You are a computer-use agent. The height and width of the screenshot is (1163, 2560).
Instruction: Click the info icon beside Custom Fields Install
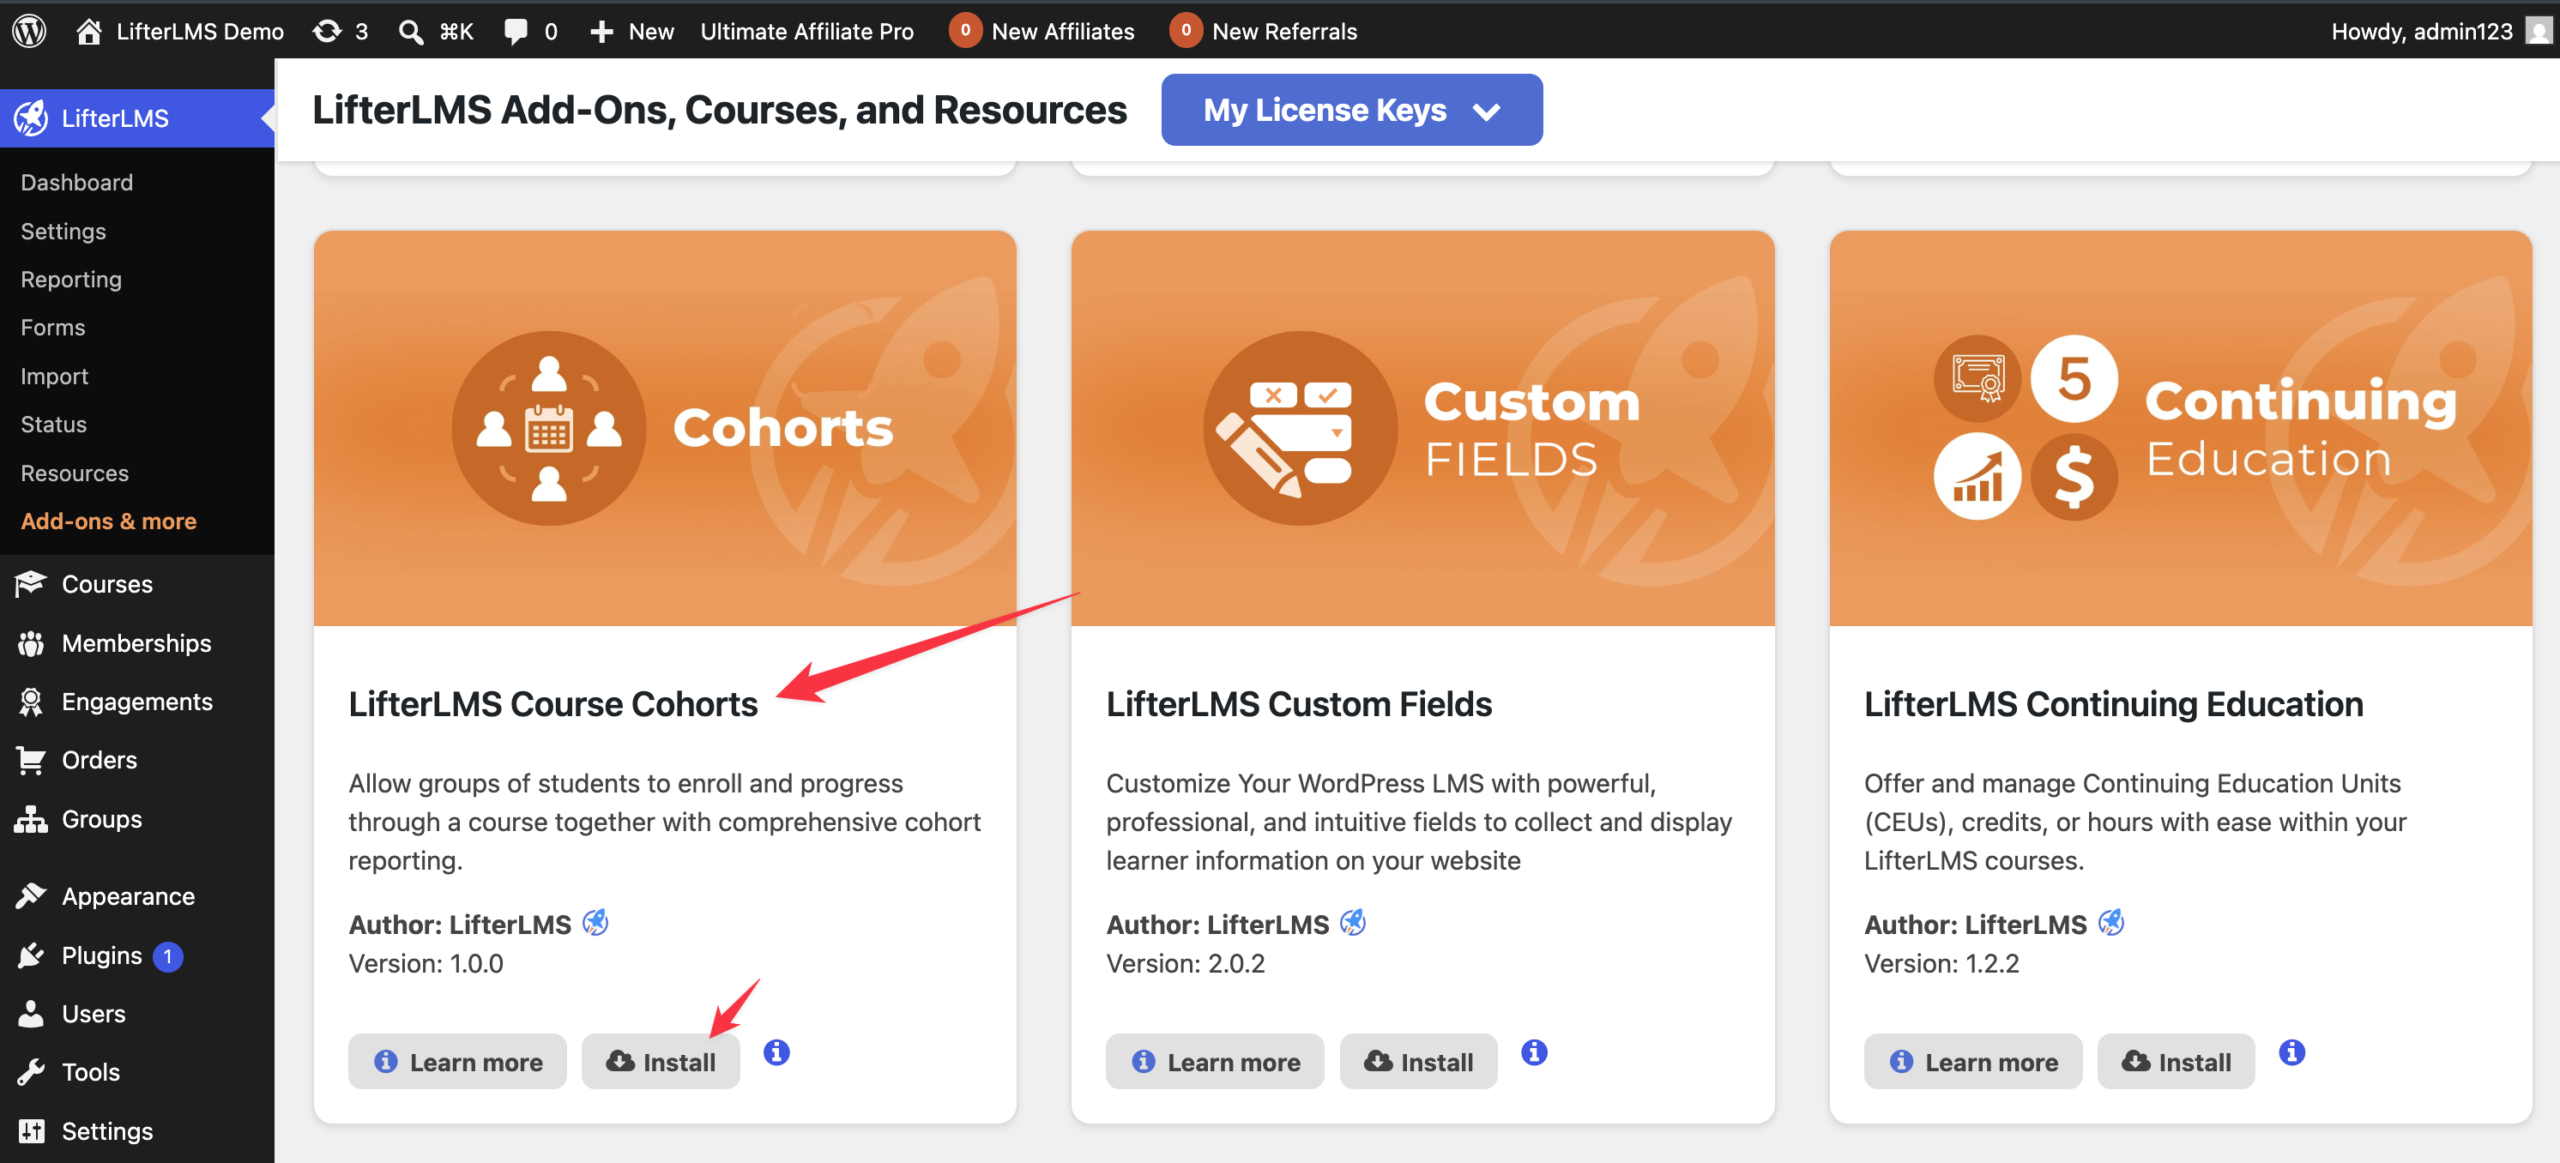click(x=1534, y=1052)
